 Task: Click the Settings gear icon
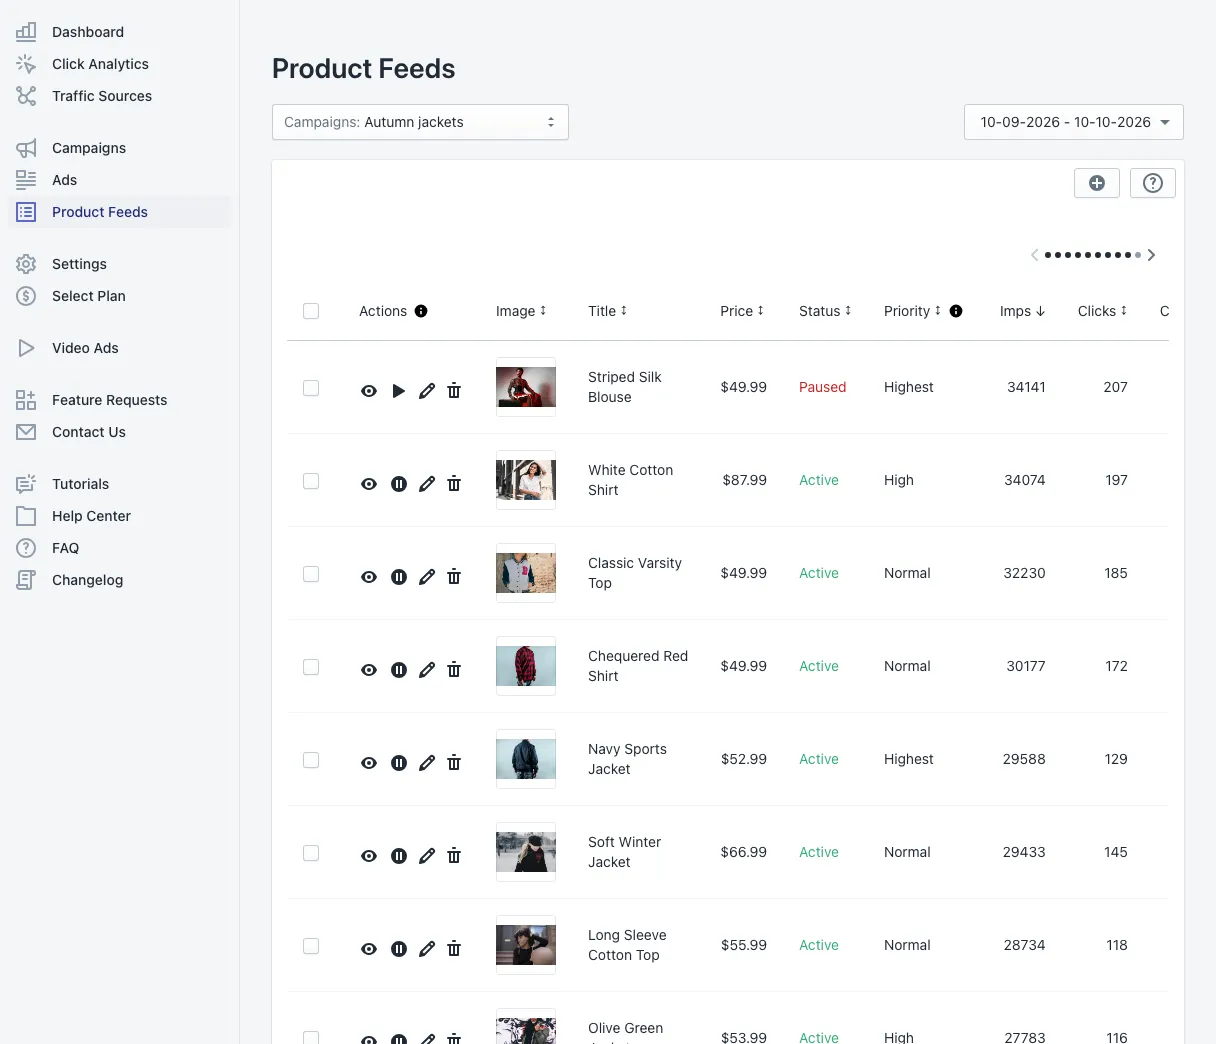[x=26, y=264]
